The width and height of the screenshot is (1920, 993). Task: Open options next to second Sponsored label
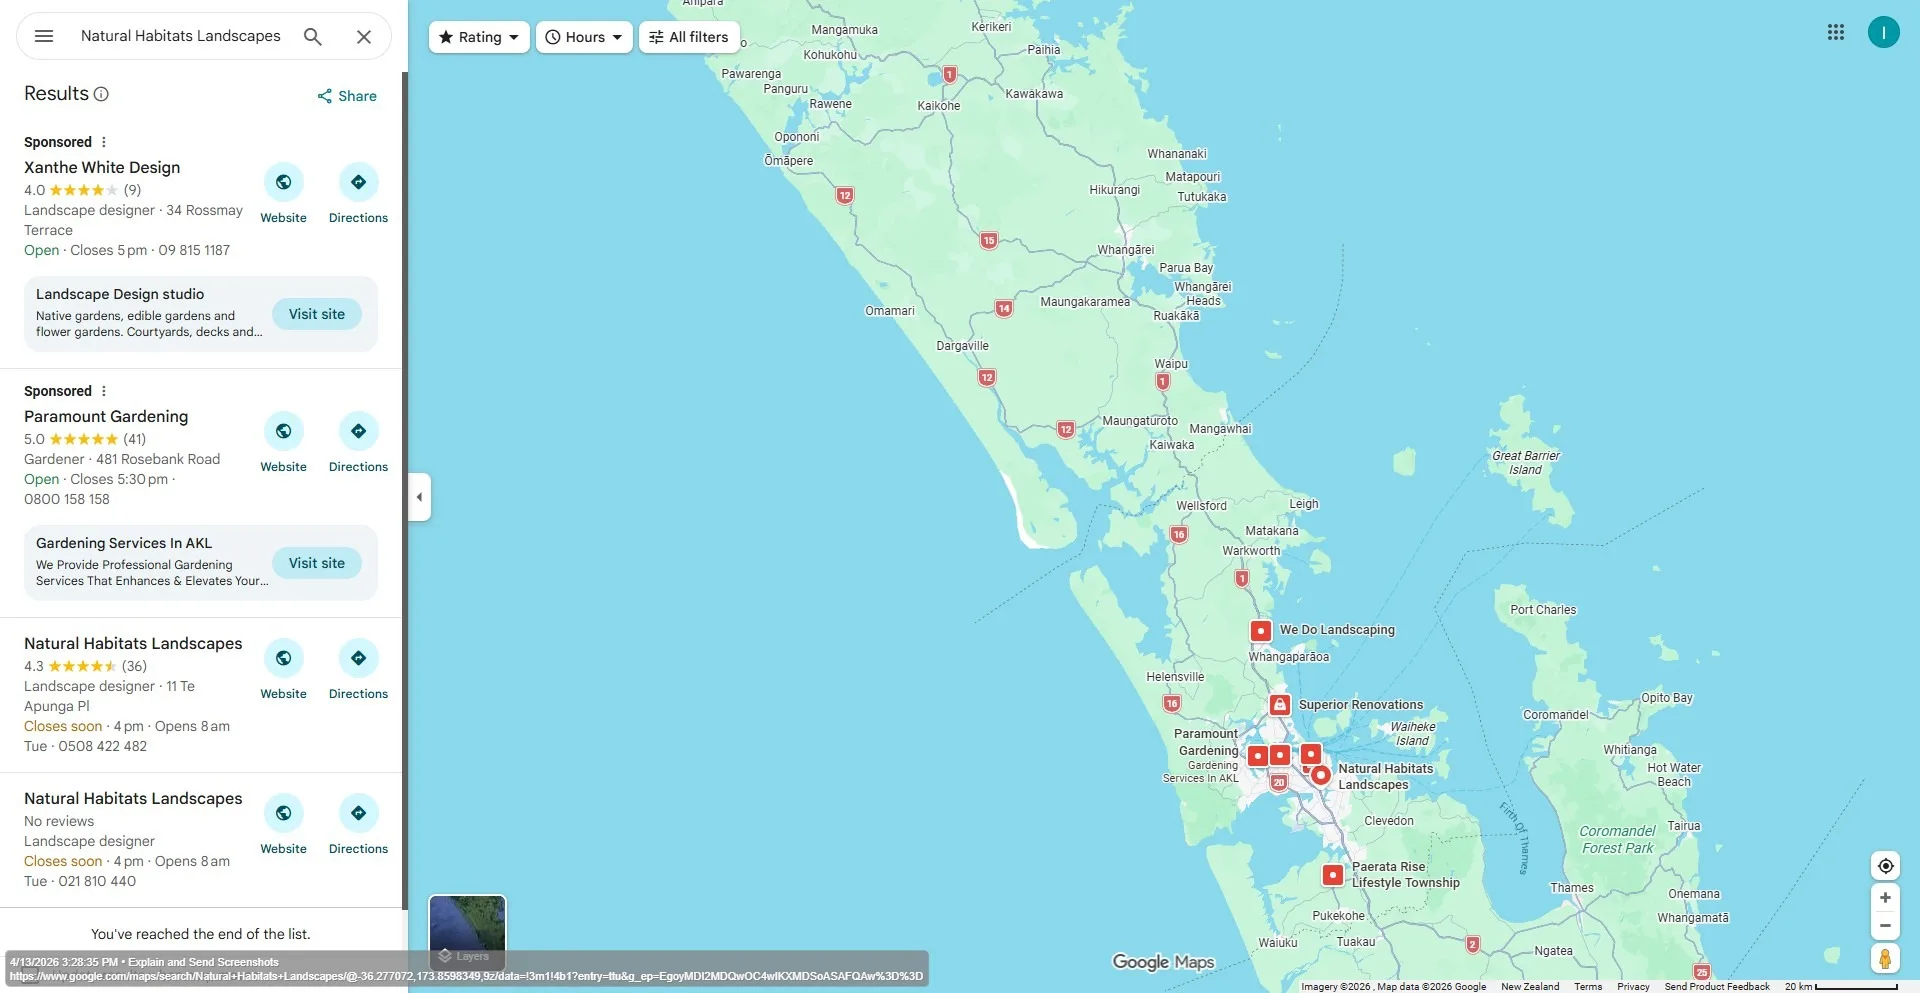pos(104,391)
